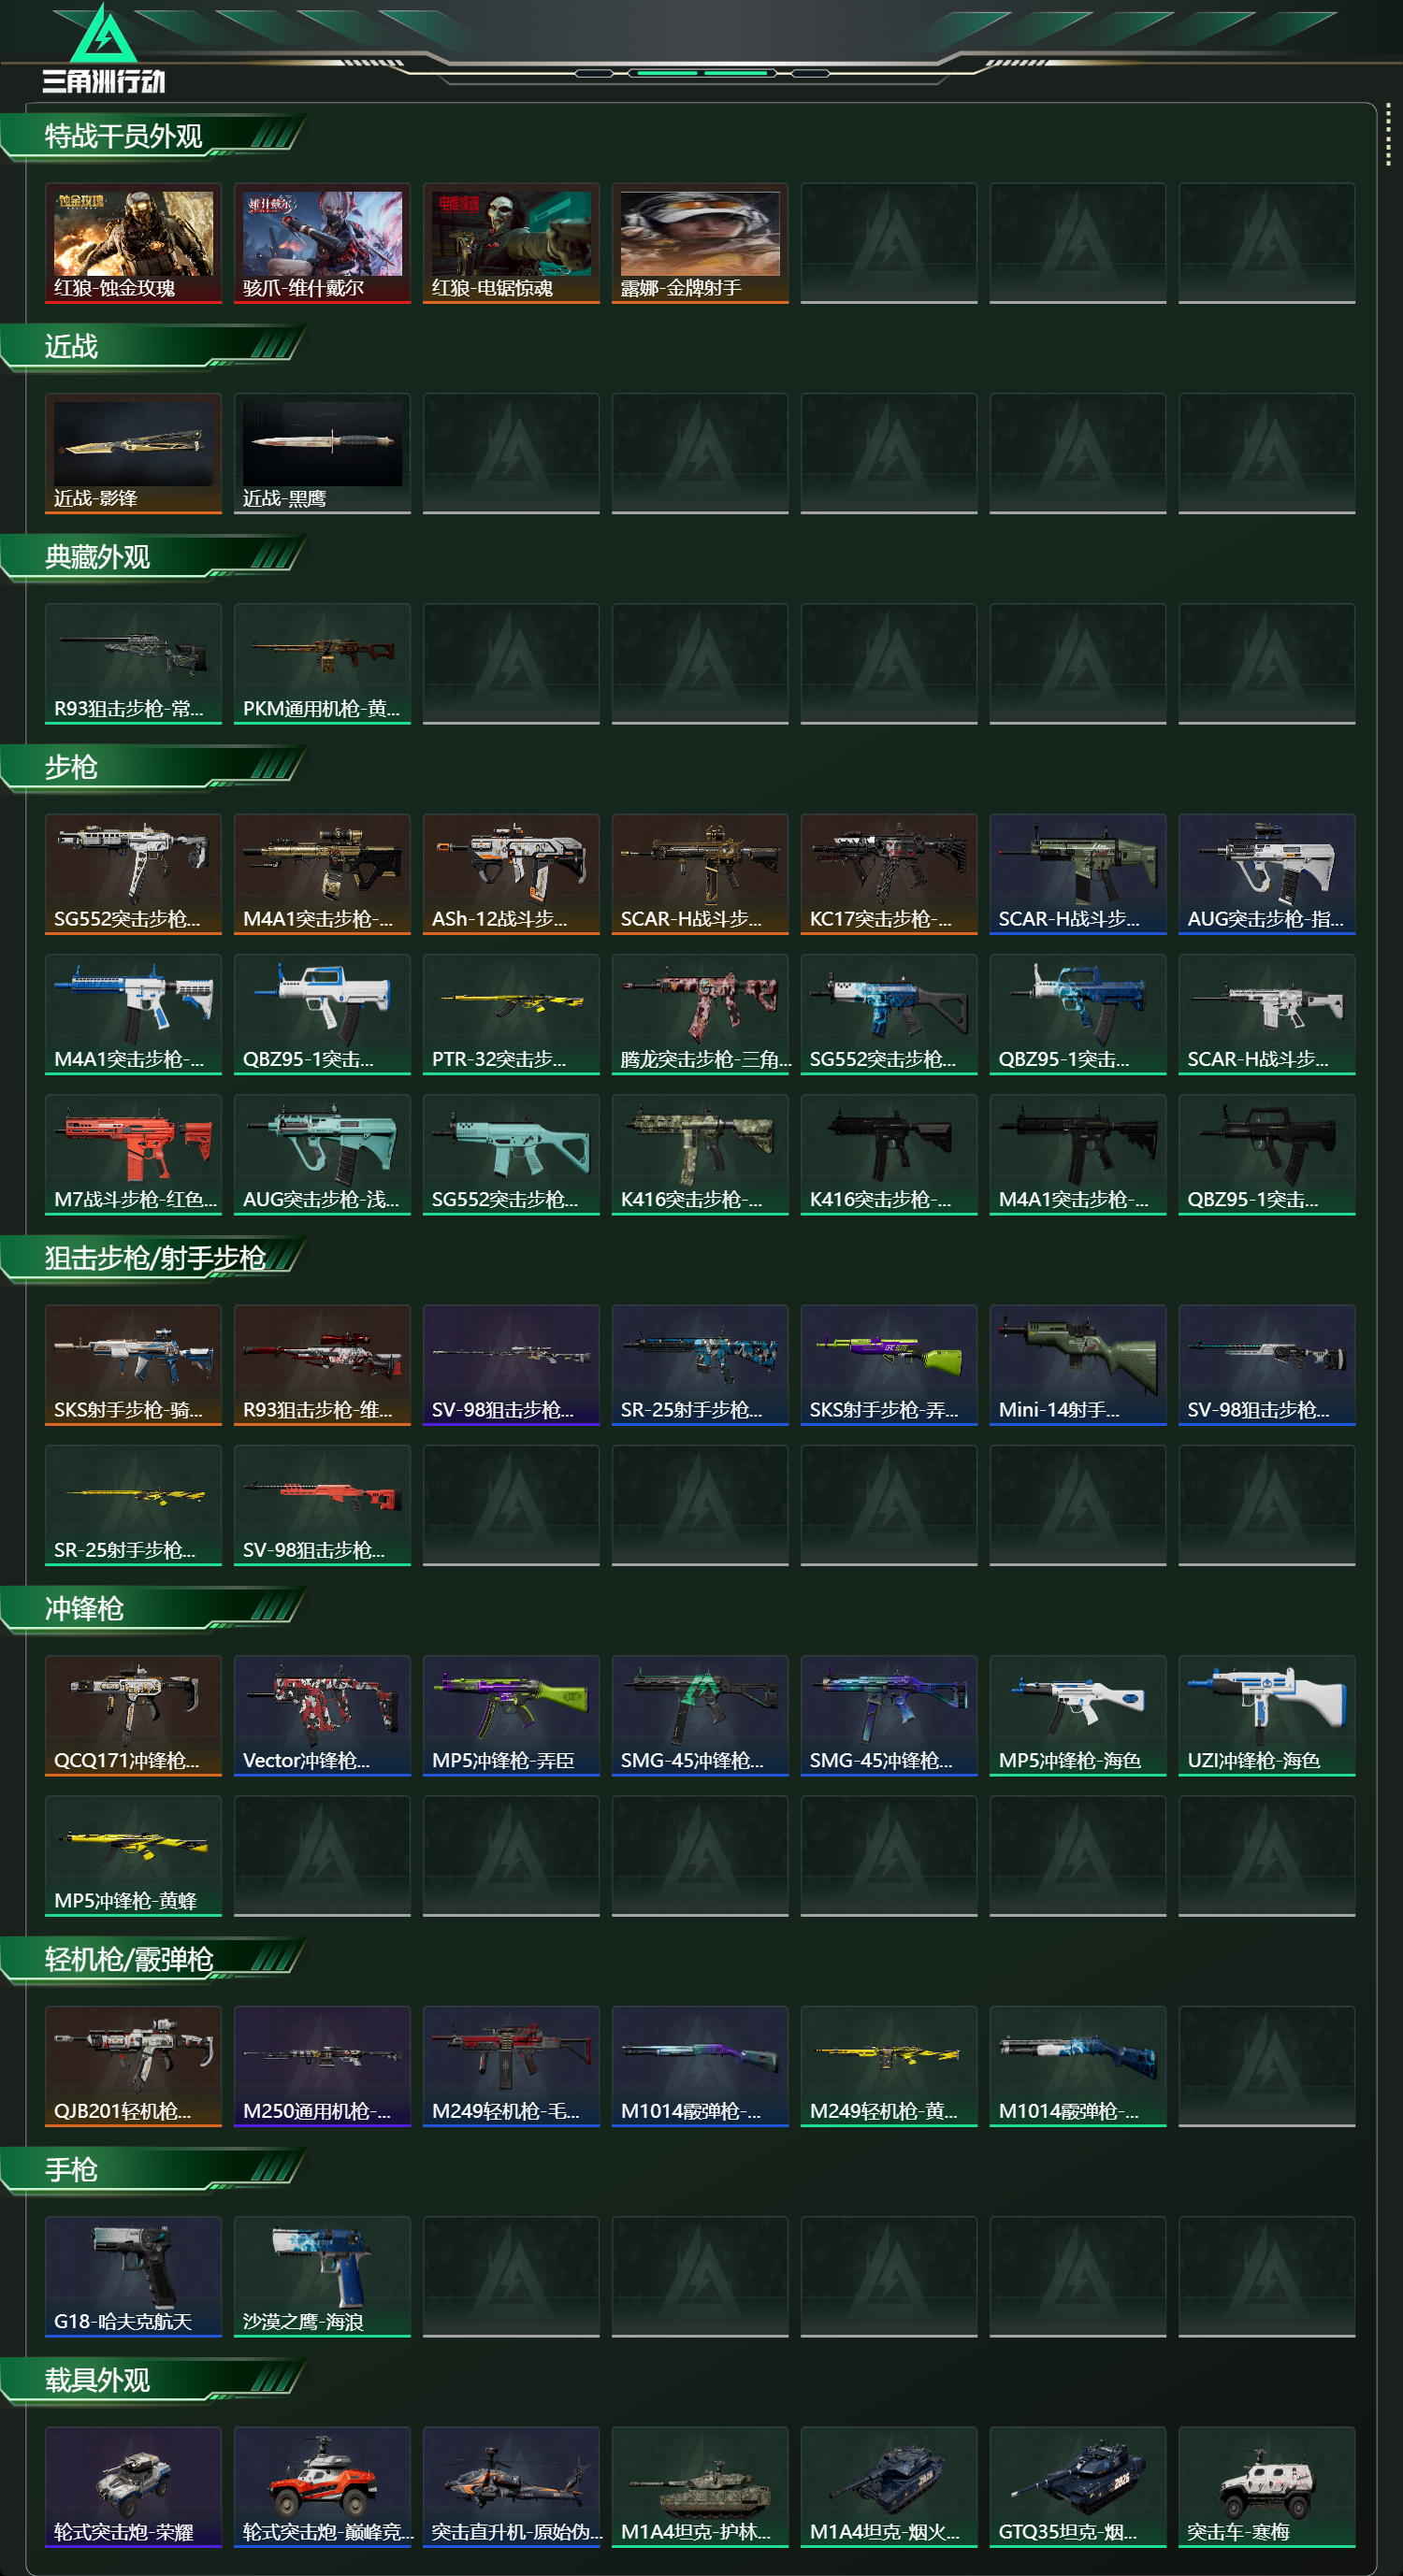Select the 近战-影锋 melee weapon
Image resolution: width=1403 pixels, height=2576 pixels.
click(133, 454)
